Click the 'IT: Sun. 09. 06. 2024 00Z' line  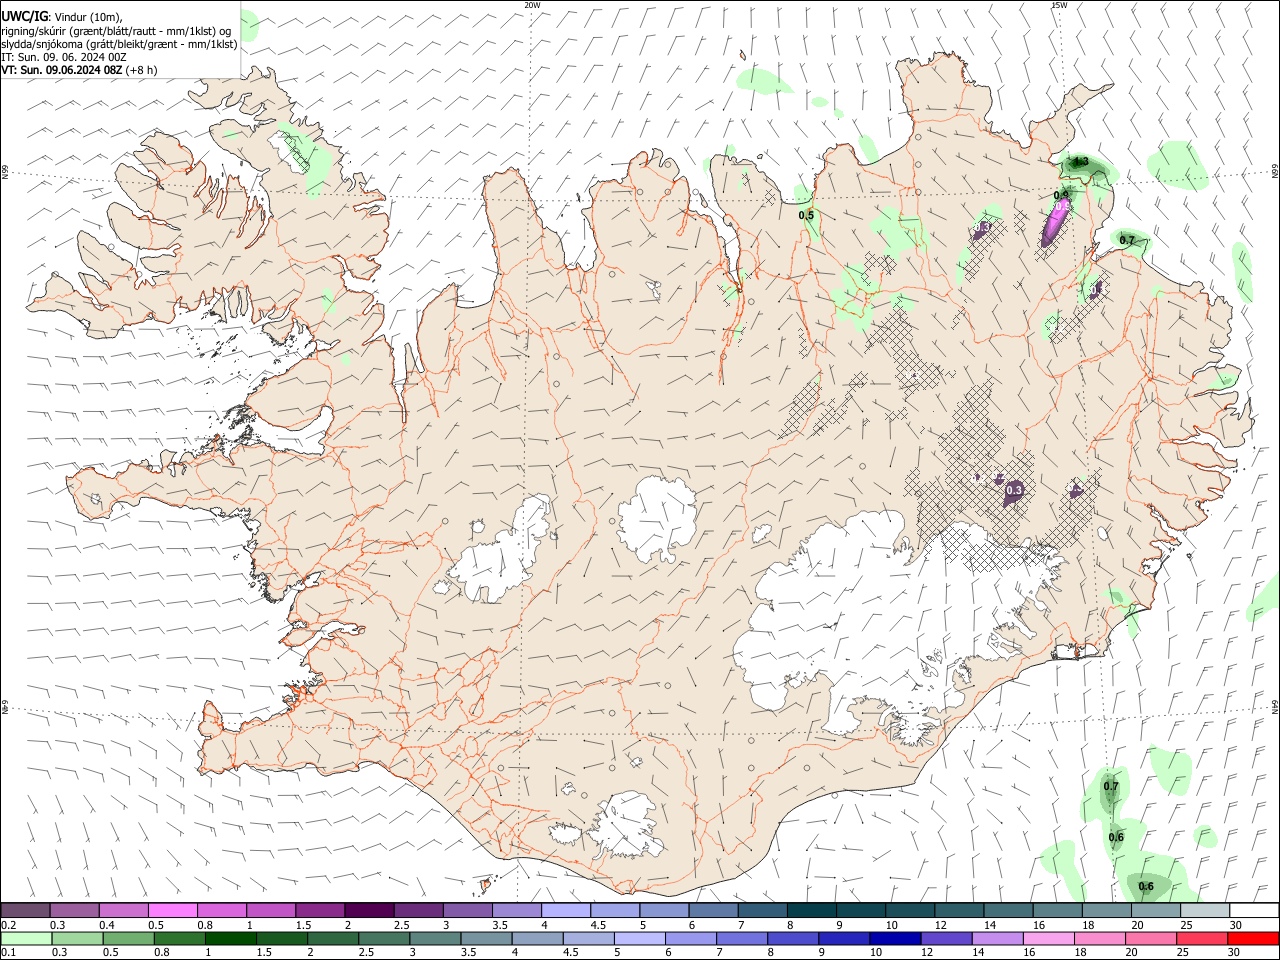64,57
